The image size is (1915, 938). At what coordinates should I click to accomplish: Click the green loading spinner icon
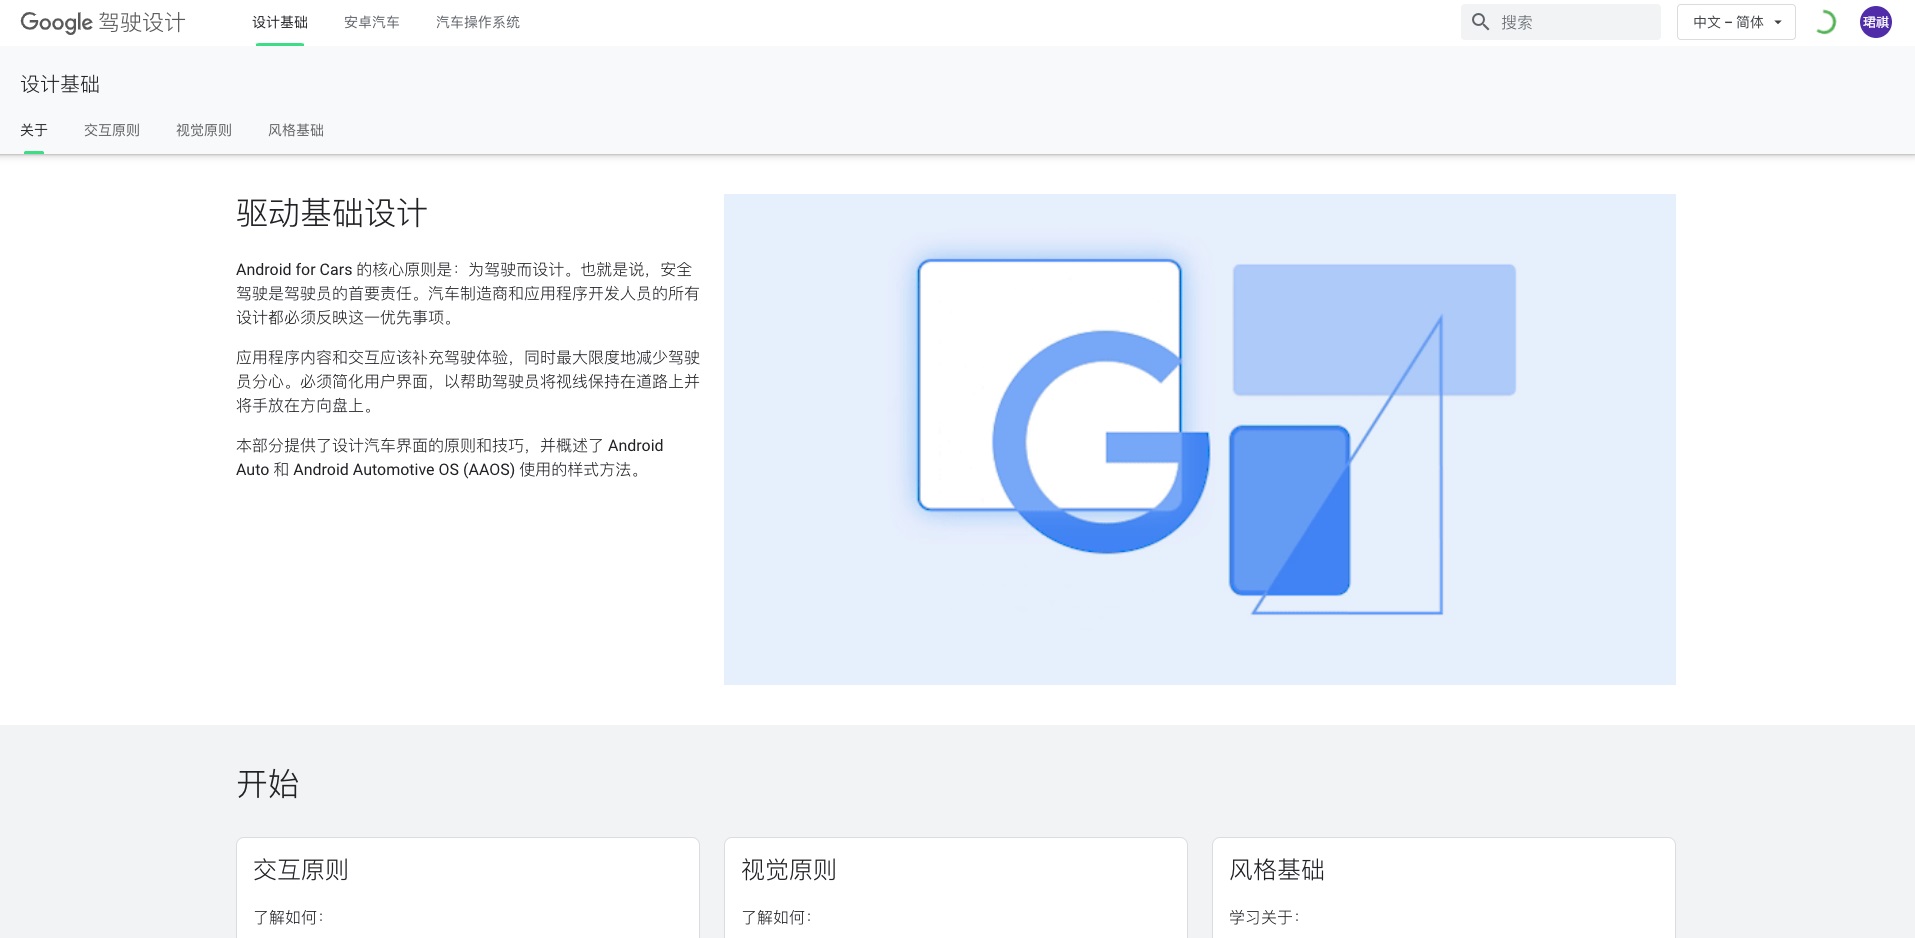click(x=1825, y=22)
